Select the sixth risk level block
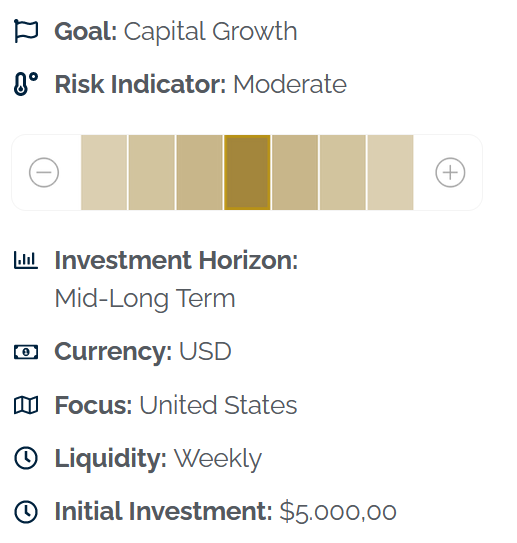The image size is (517, 543). coord(343,172)
